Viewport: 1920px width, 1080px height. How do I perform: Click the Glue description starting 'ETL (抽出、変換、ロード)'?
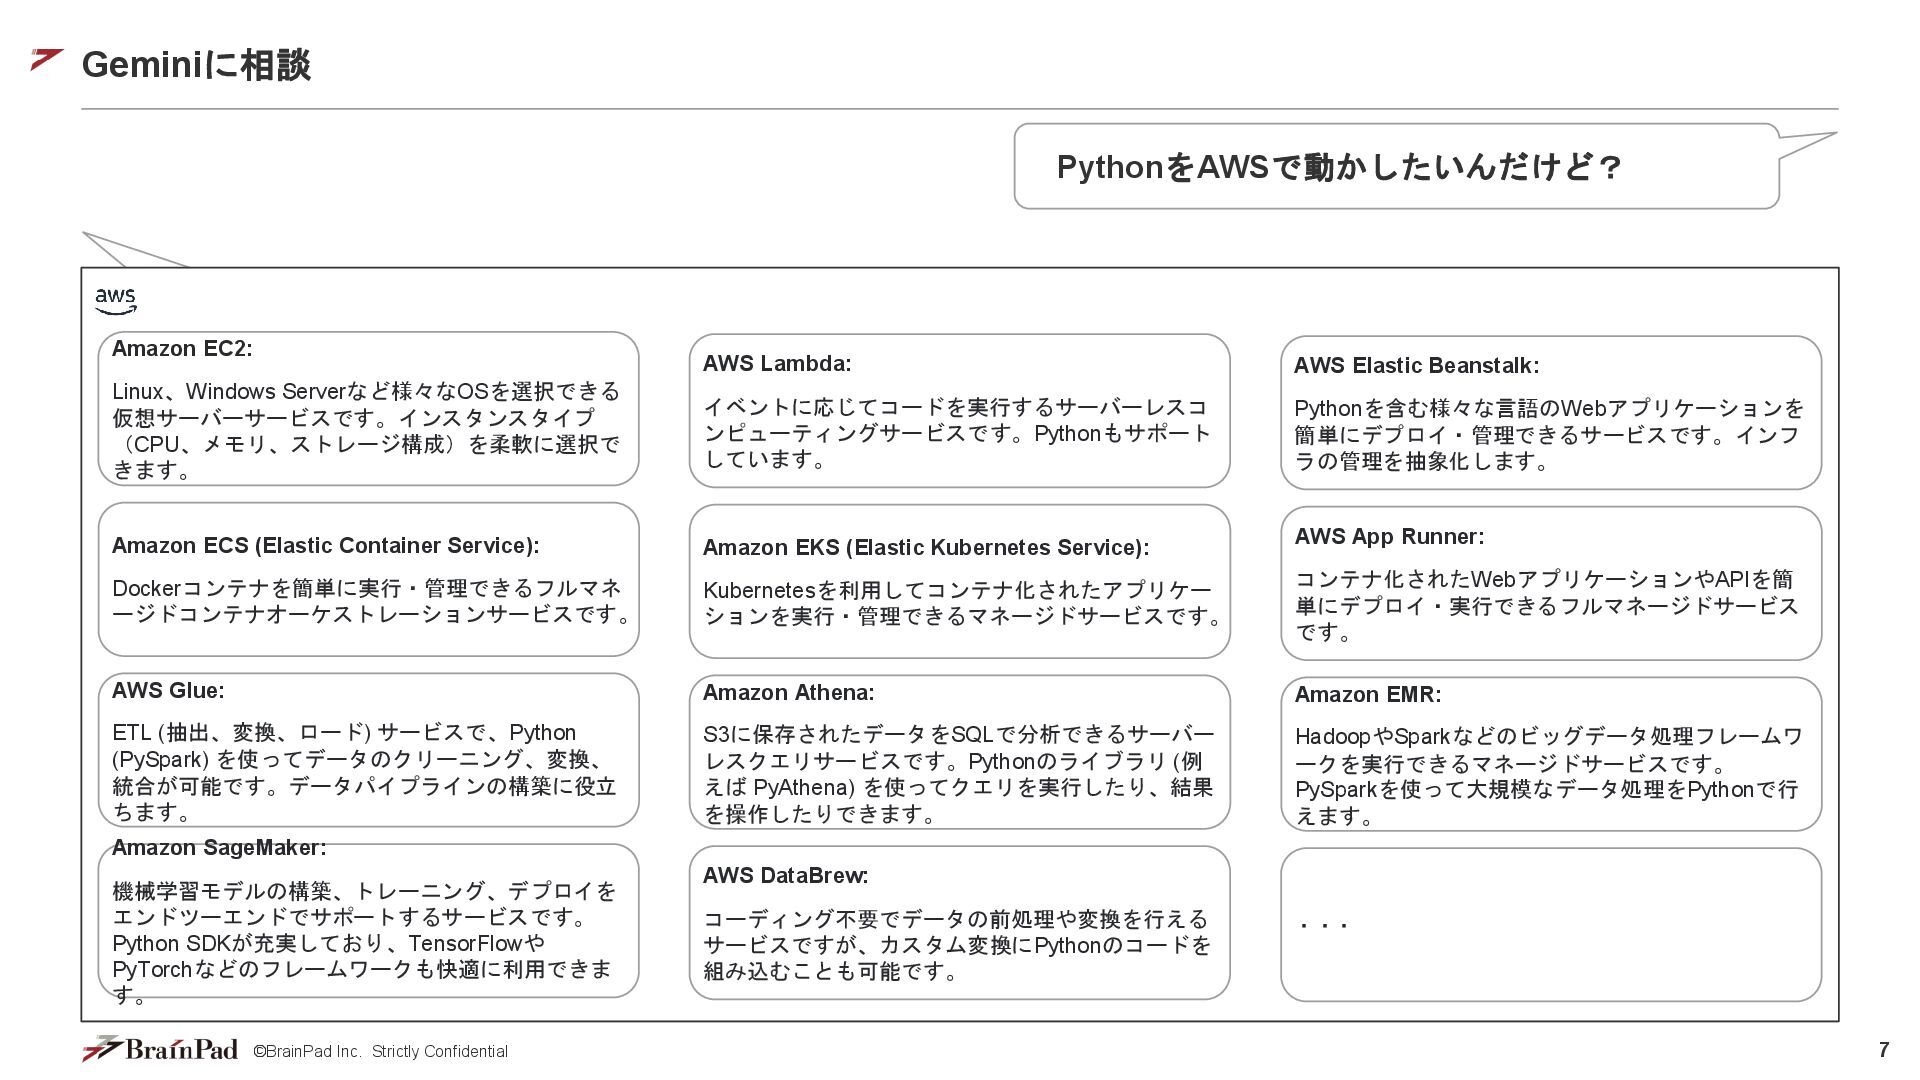click(x=364, y=772)
